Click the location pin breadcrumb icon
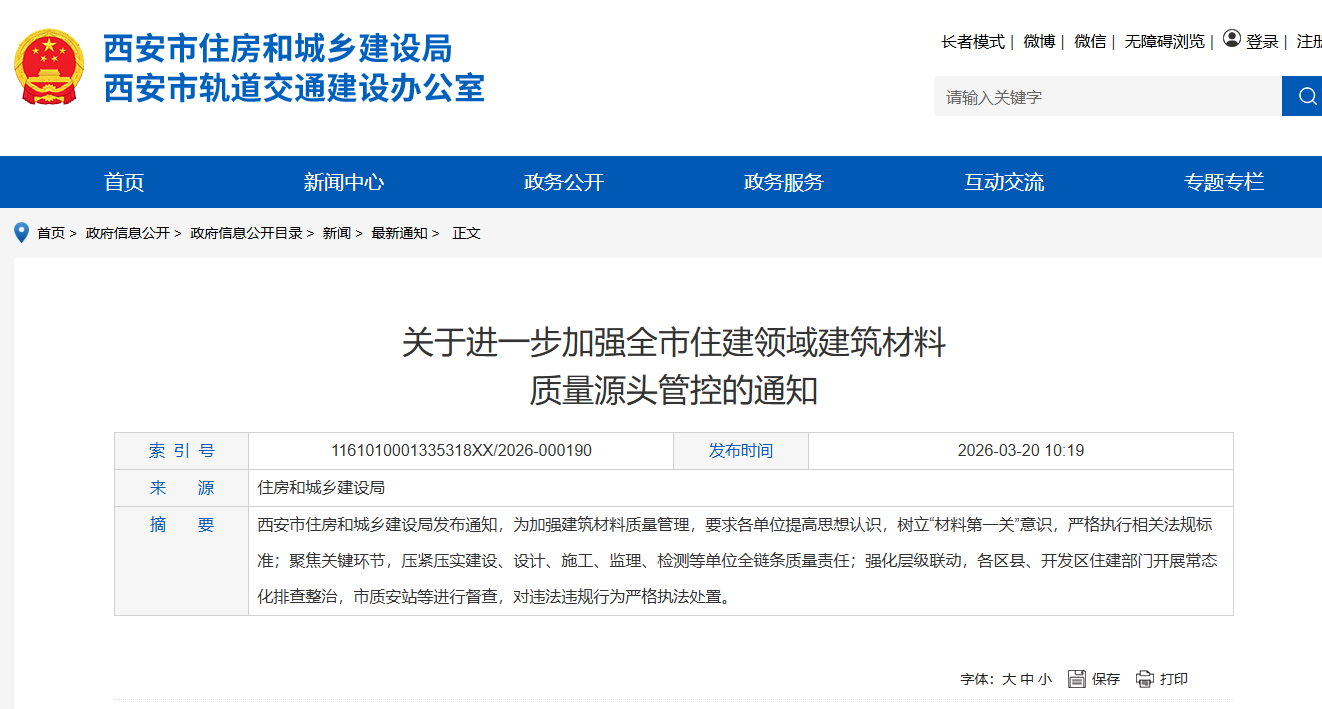The width and height of the screenshot is (1322, 709). tap(21, 233)
